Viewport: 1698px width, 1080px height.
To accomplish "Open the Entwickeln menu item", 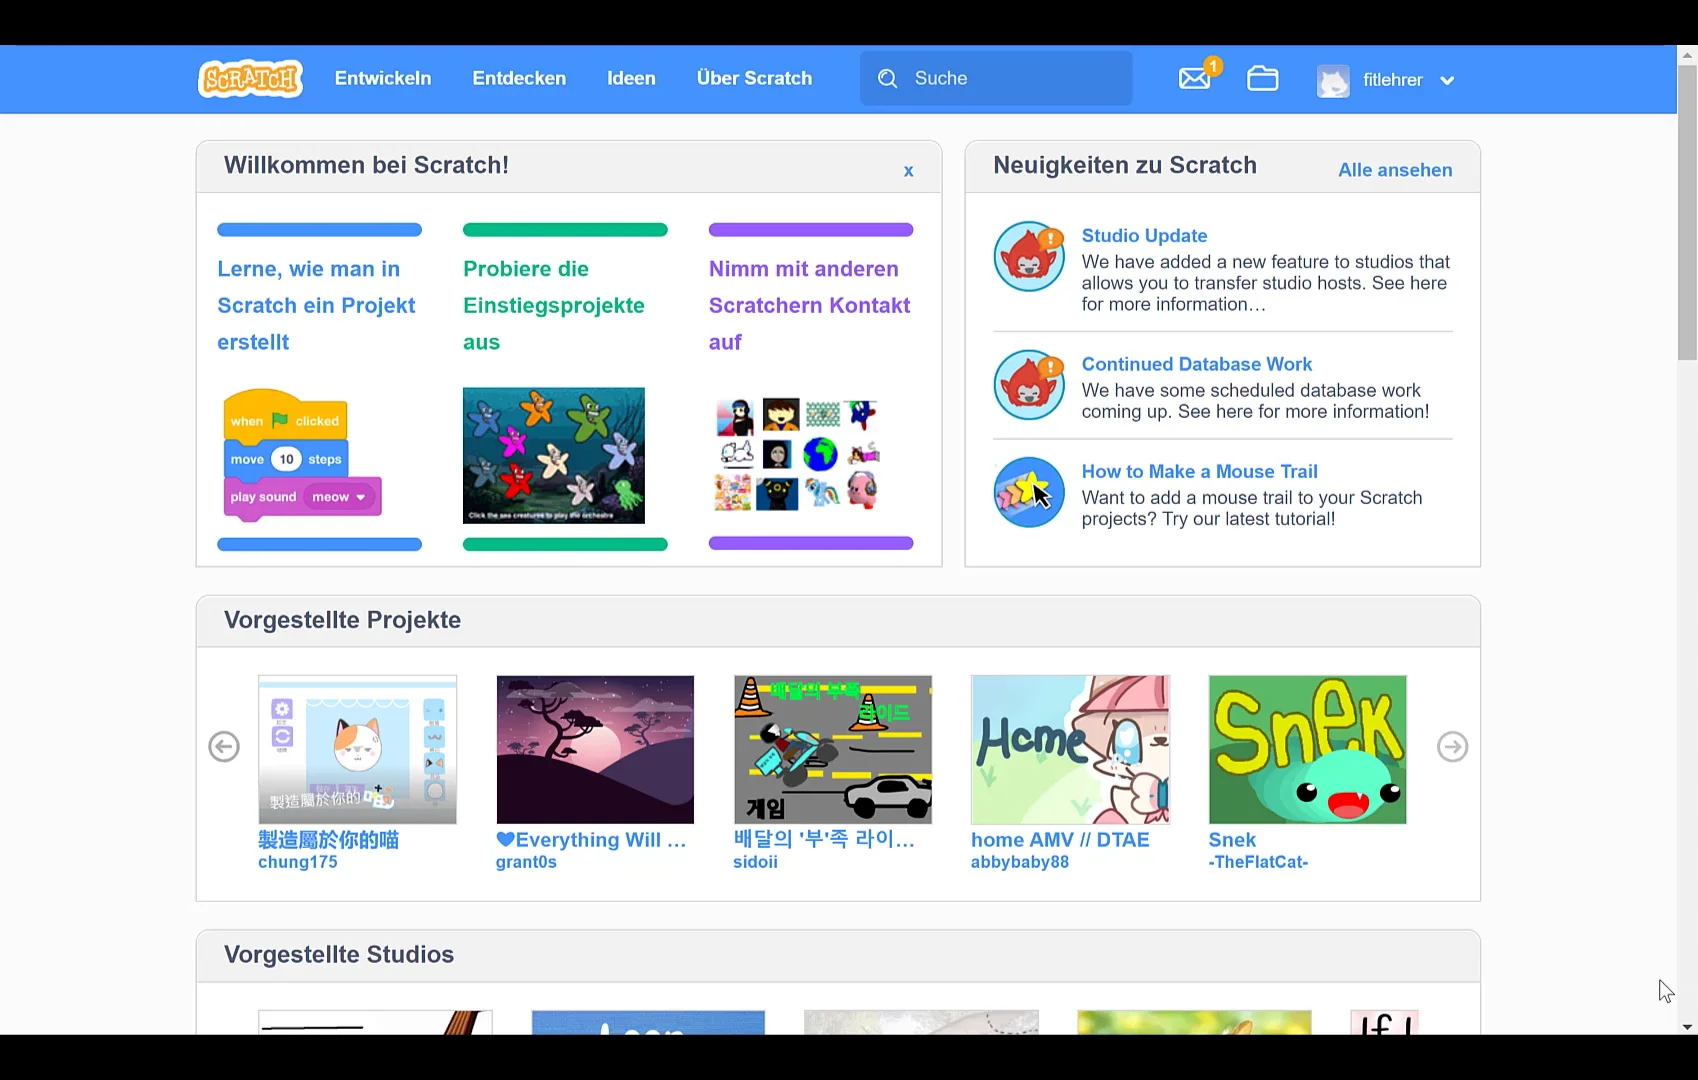I will pos(383,78).
